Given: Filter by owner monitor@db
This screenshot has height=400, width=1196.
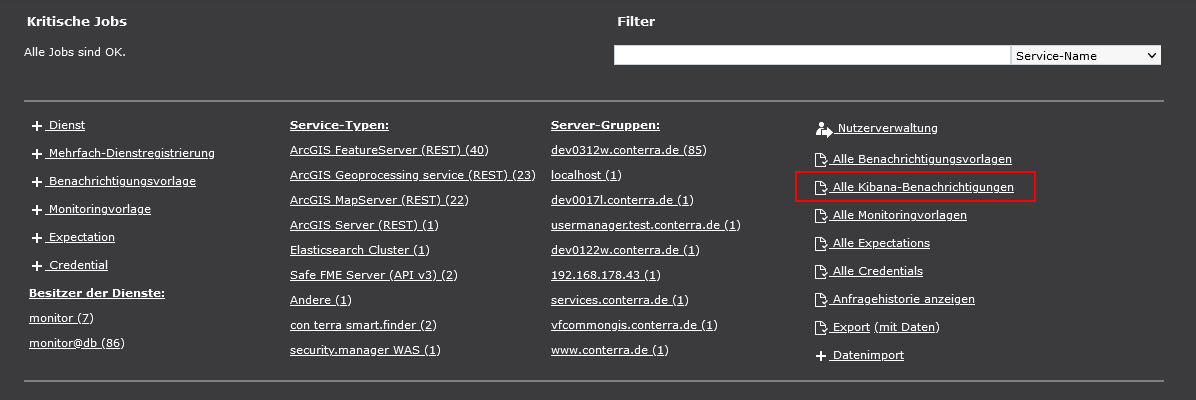Looking at the screenshot, I should click(76, 343).
